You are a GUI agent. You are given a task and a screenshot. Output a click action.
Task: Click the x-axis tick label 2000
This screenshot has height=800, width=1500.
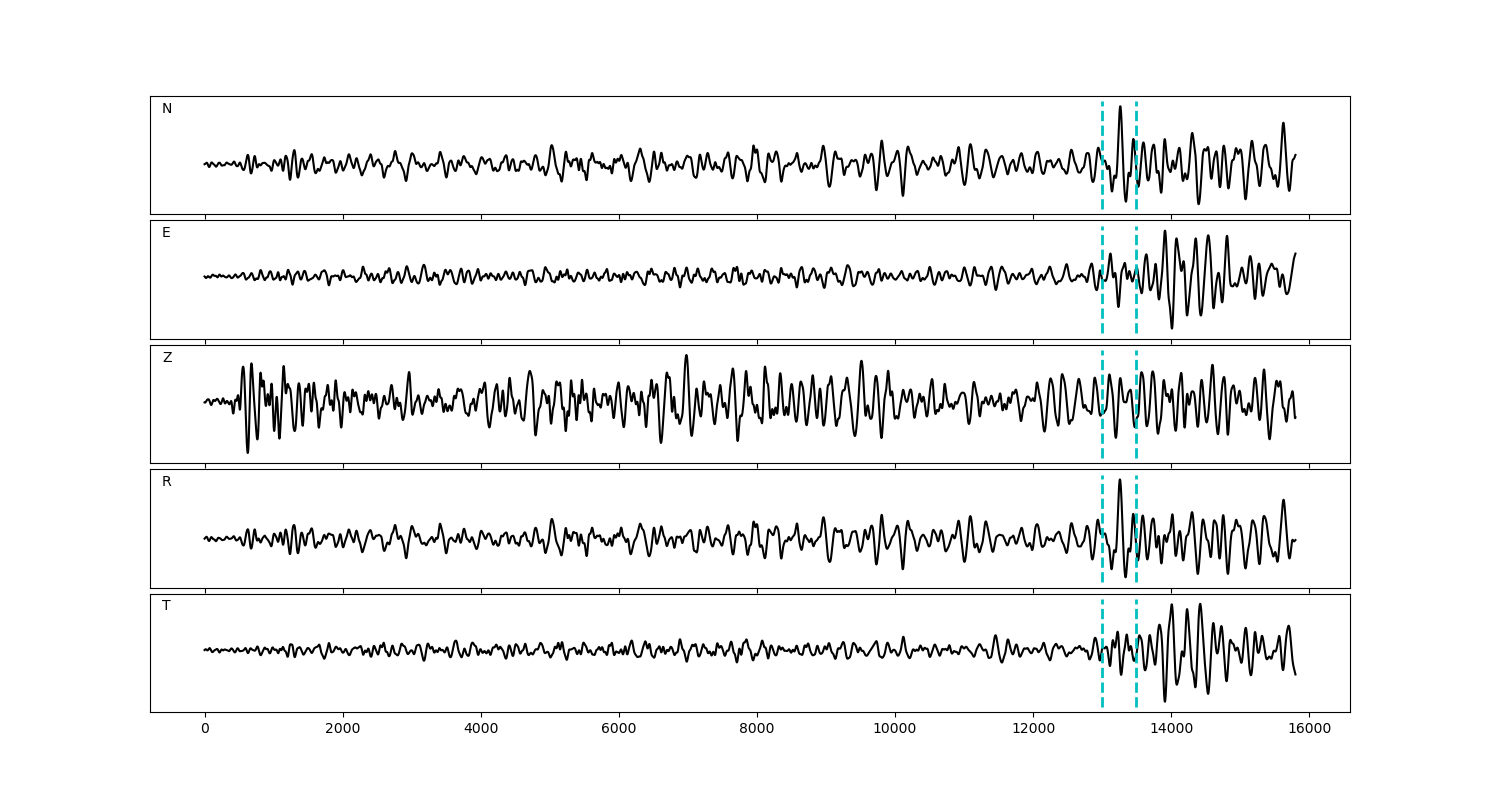(343, 729)
